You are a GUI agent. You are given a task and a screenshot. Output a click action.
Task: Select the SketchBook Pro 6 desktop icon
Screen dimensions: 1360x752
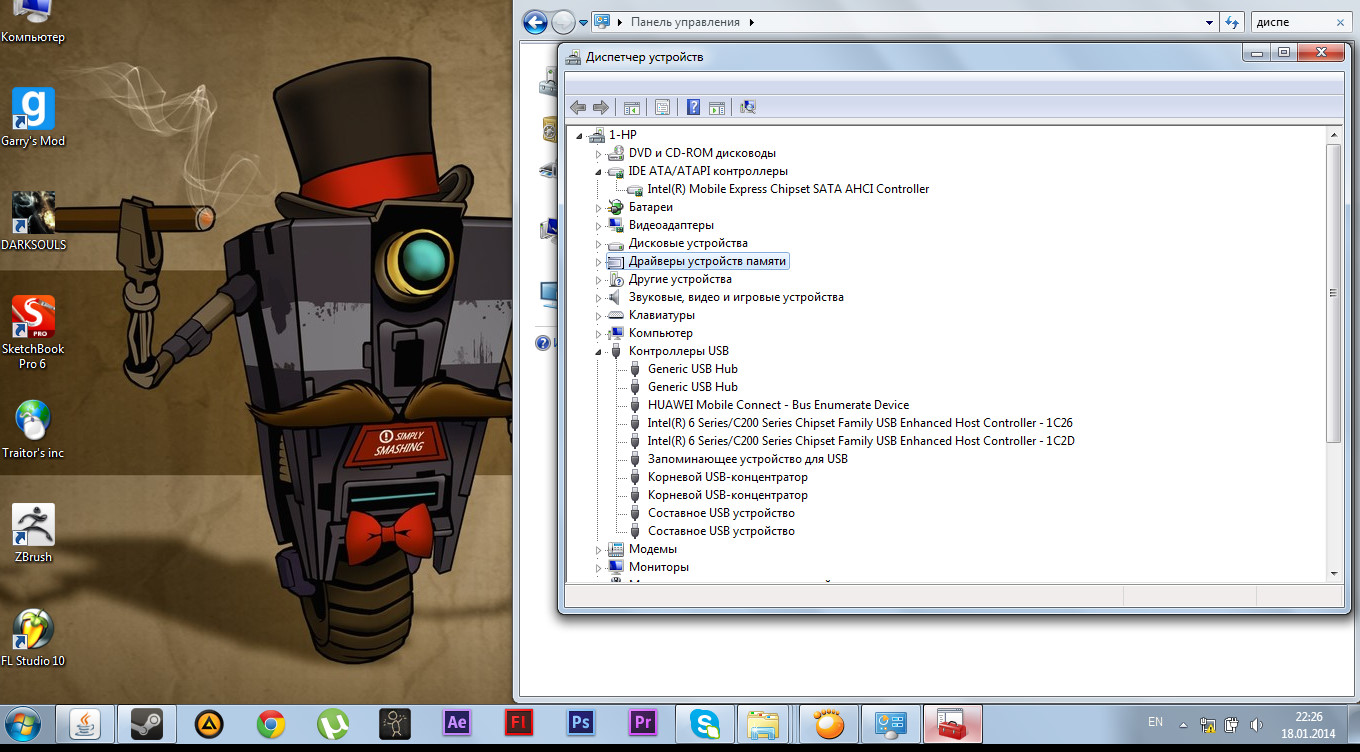[33, 332]
